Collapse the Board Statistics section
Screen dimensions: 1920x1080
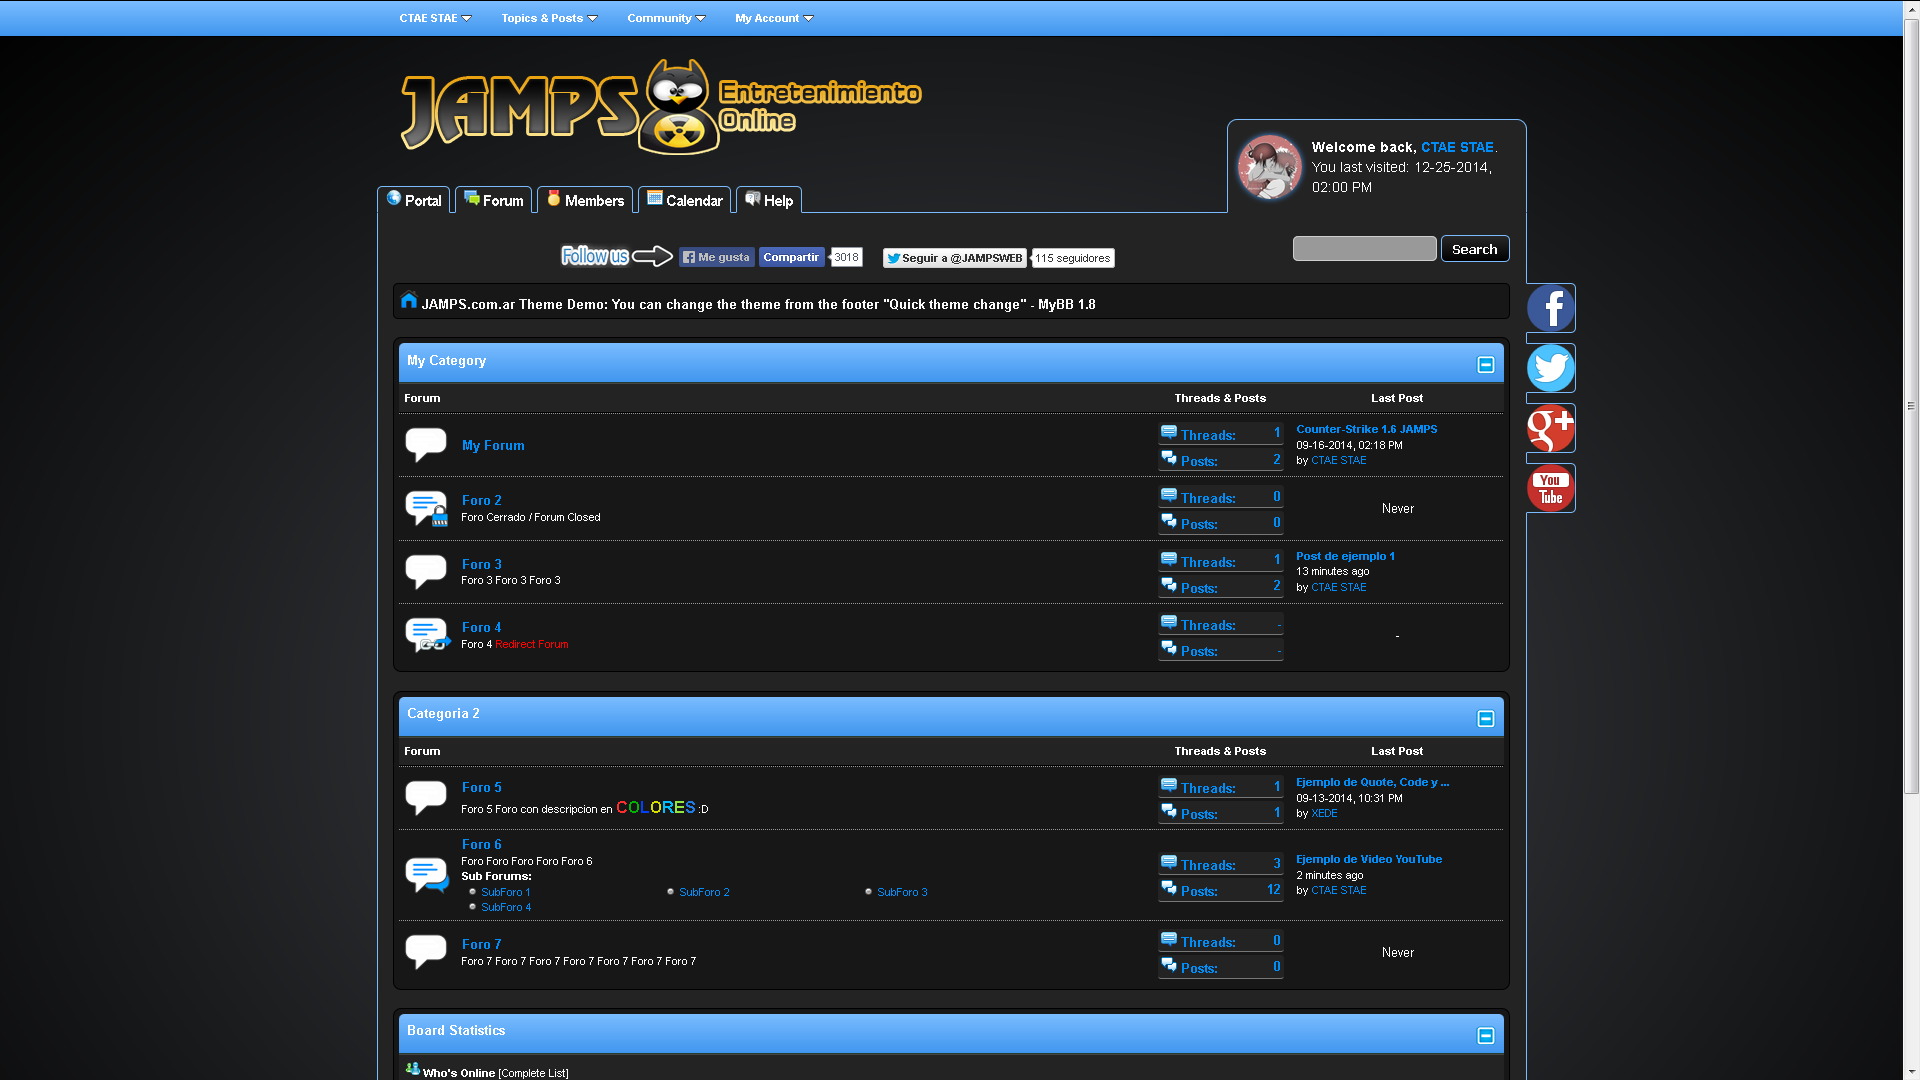(x=1485, y=1036)
